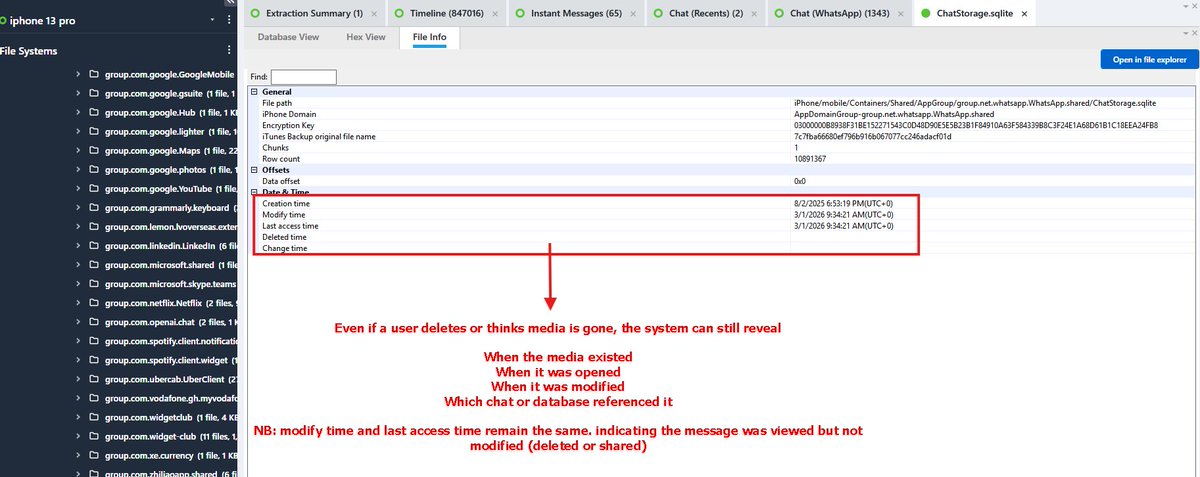Select the Row count value 10891367

coord(810,159)
